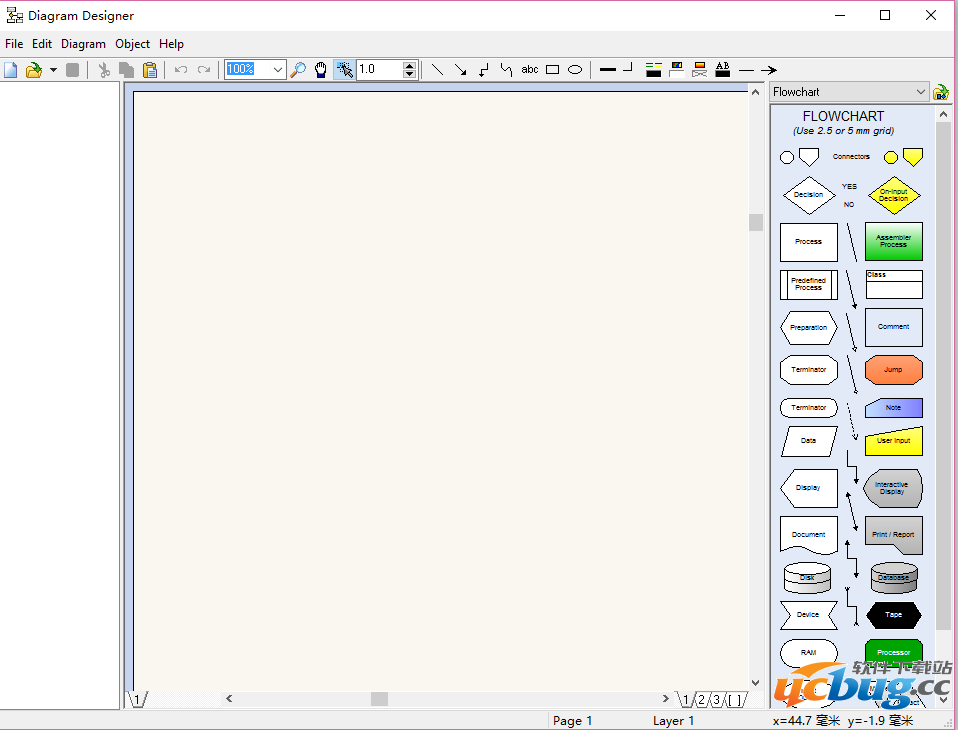Select the straight line drawing tool
The image size is (958, 730).
click(x=437, y=70)
